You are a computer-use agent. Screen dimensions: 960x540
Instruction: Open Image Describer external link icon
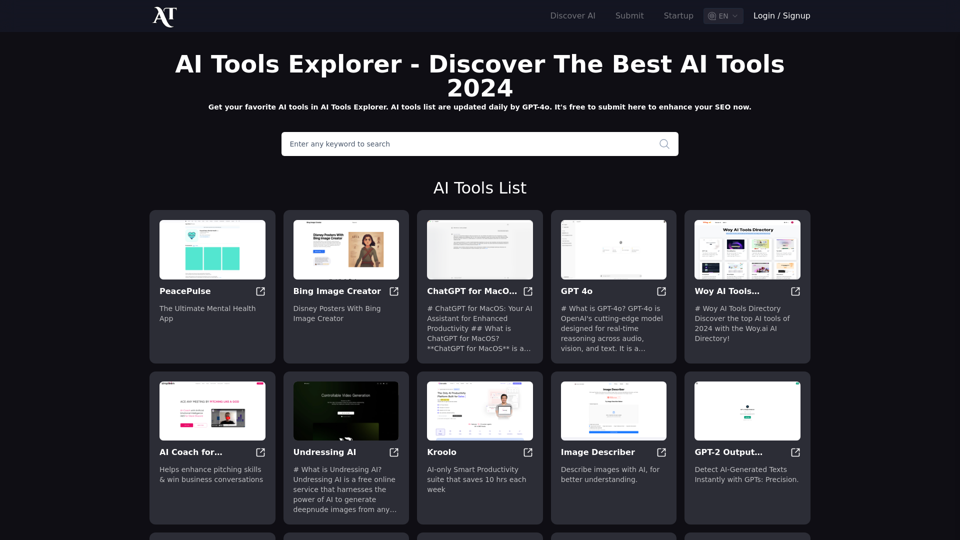(x=661, y=452)
